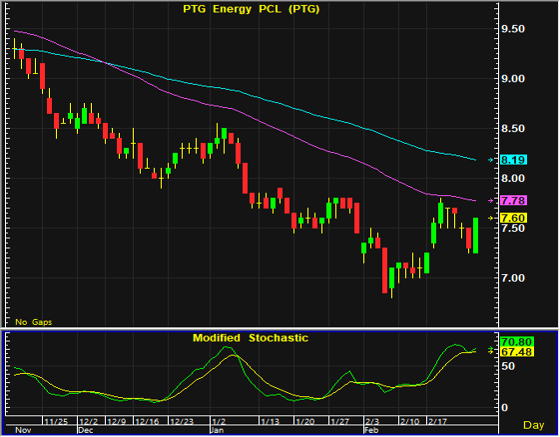Click the 7.50 price axis label
The width and height of the screenshot is (560, 437).
coord(513,228)
